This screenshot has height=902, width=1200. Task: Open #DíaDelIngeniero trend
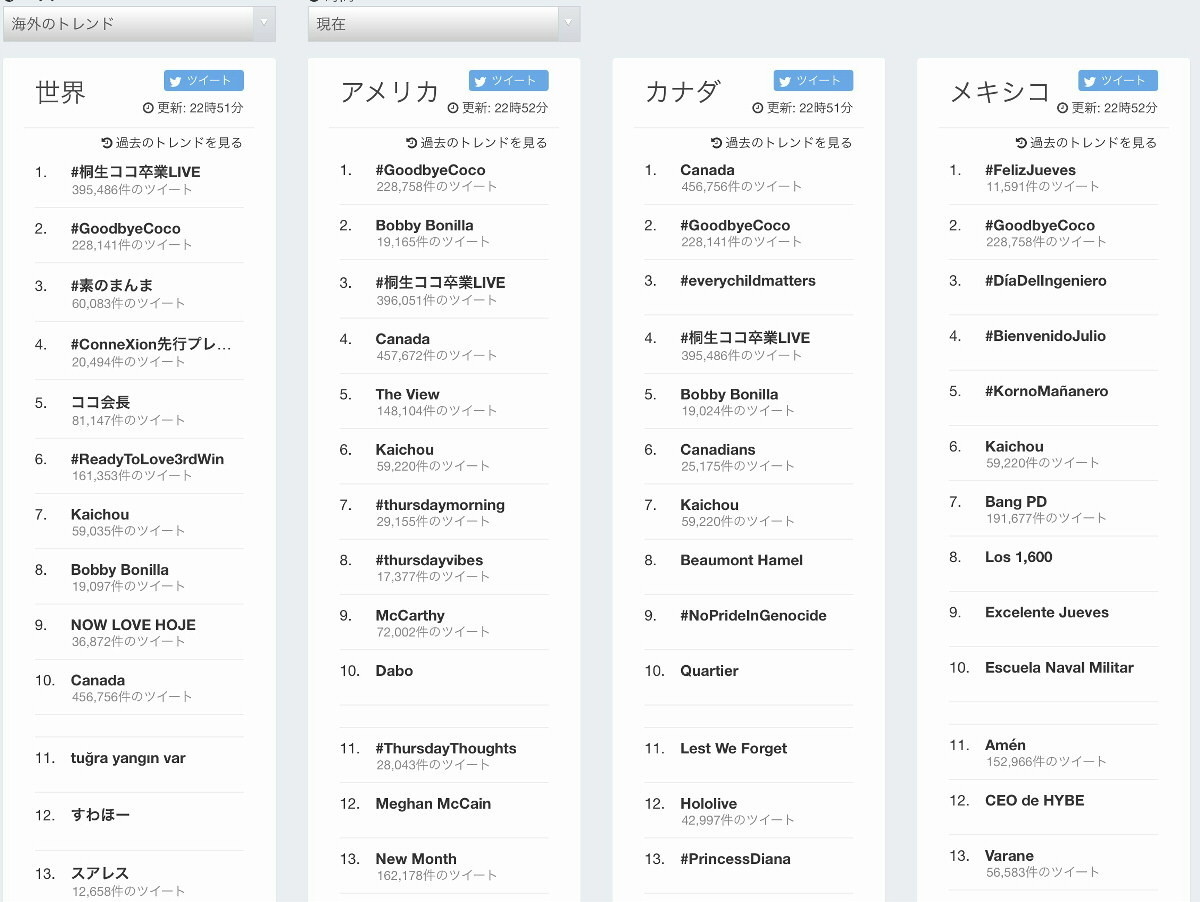pos(1046,281)
